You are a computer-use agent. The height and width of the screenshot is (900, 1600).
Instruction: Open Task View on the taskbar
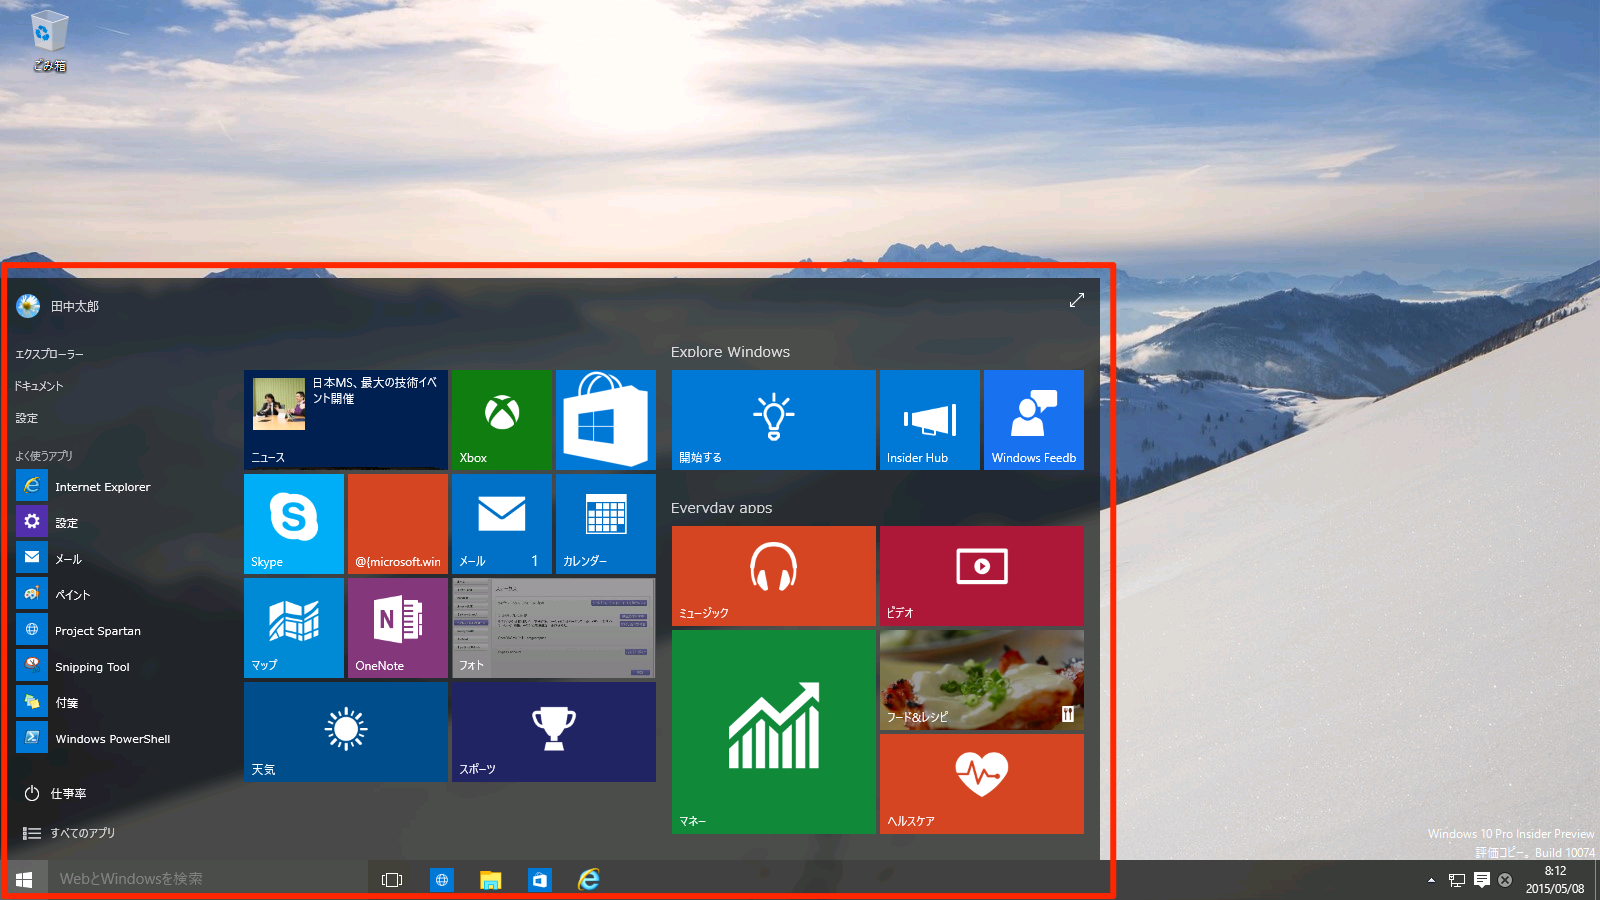[392, 880]
